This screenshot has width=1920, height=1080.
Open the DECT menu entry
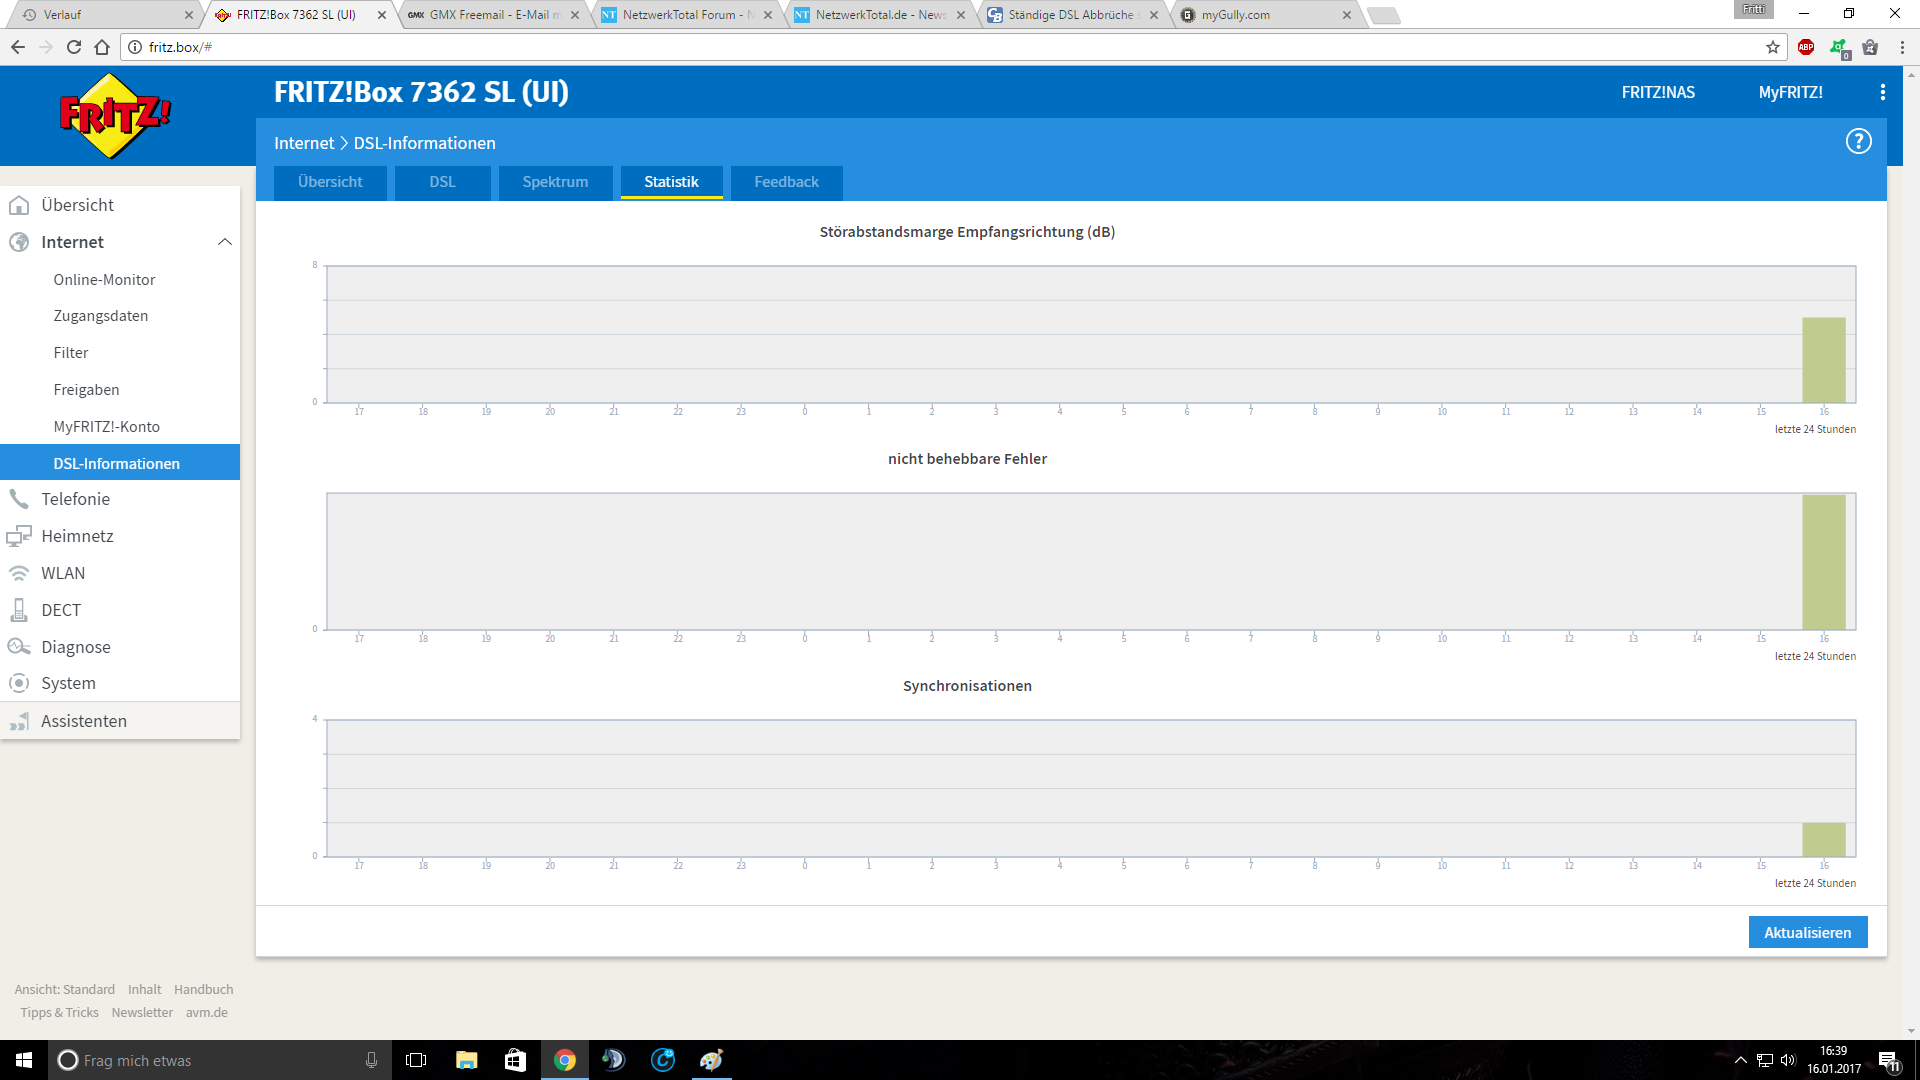coord(60,610)
